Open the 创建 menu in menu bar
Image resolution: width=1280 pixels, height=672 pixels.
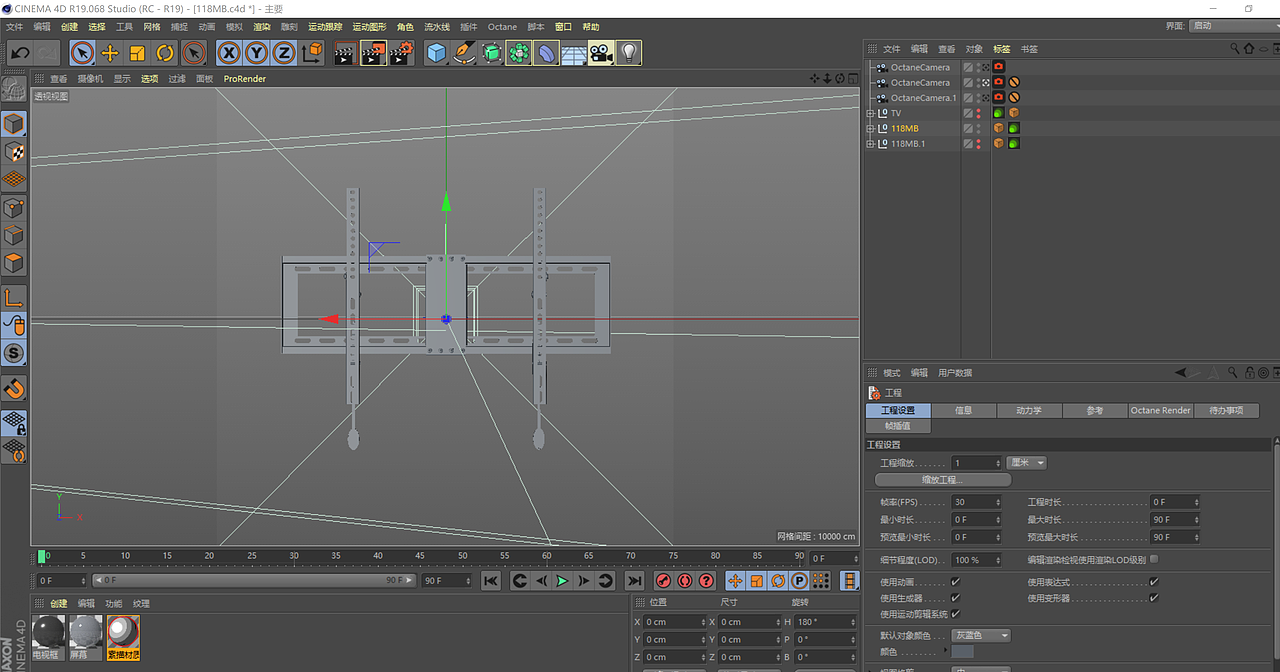tap(69, 27)
